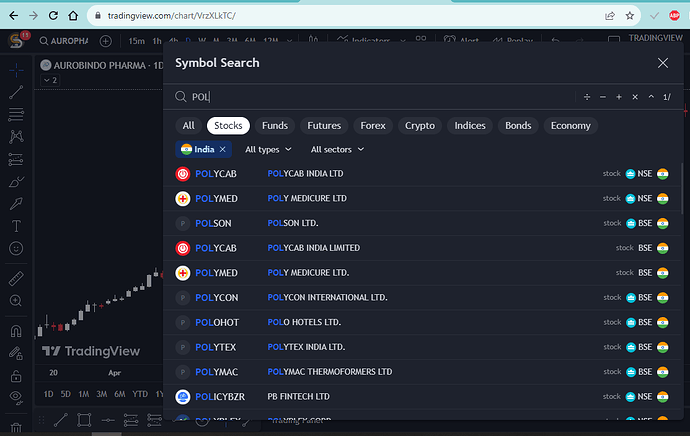Toggle lock all drawing tools
This screenshot has height=436, width=690.
[x=16, y=376]
